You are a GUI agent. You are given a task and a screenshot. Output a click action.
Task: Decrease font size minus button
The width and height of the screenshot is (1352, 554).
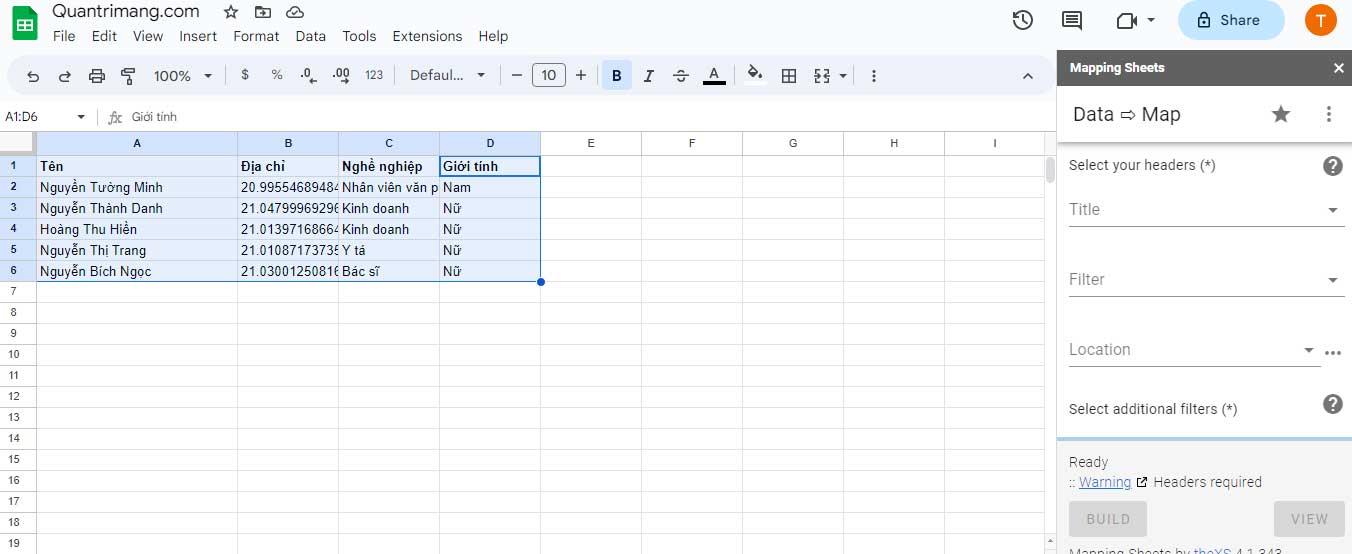point(517,75)
